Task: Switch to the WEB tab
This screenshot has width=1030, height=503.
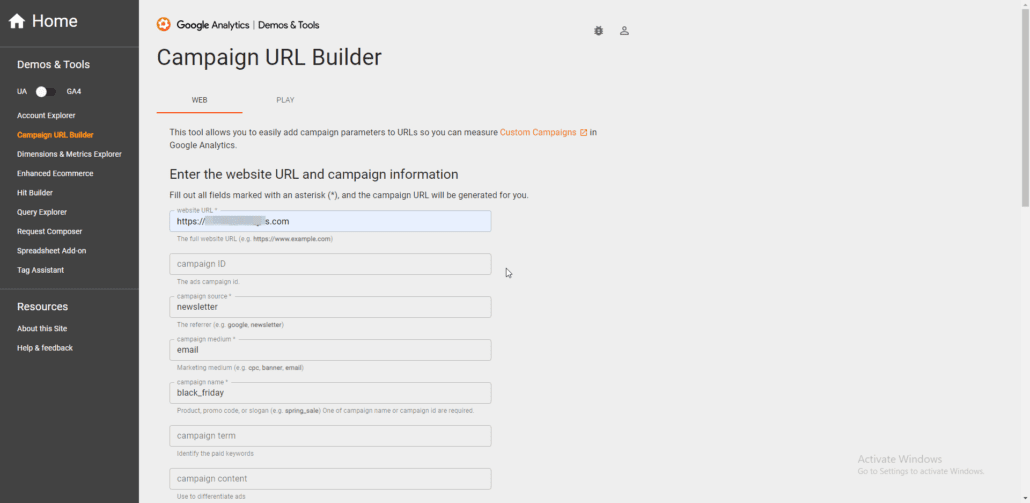Action: click(x=200, y=100)
